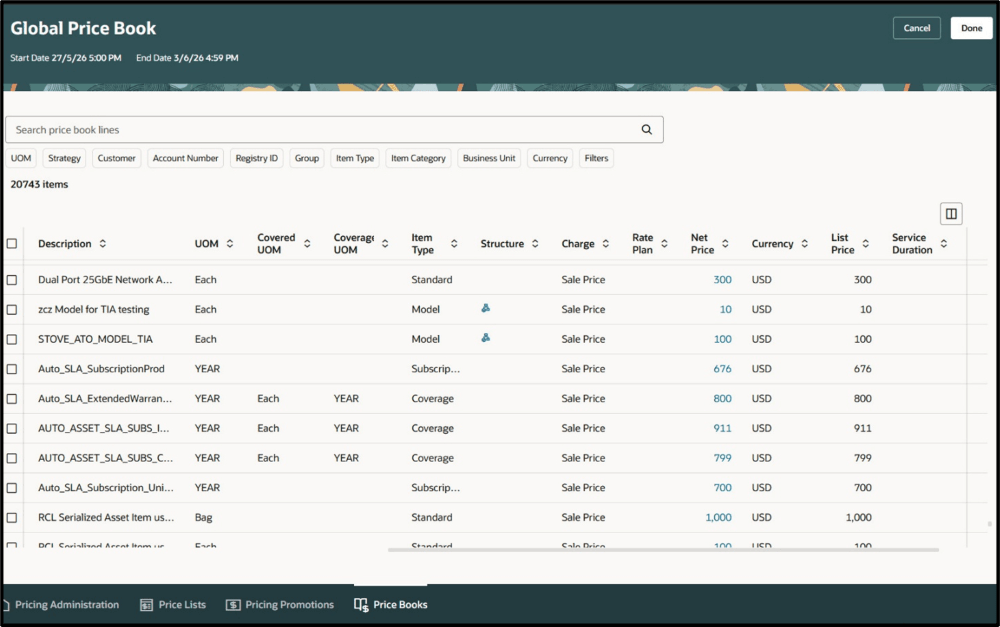Screen dimensions: 1000x627
Task: Click the horizontal table scrollbar
Action: coord(663,550)
